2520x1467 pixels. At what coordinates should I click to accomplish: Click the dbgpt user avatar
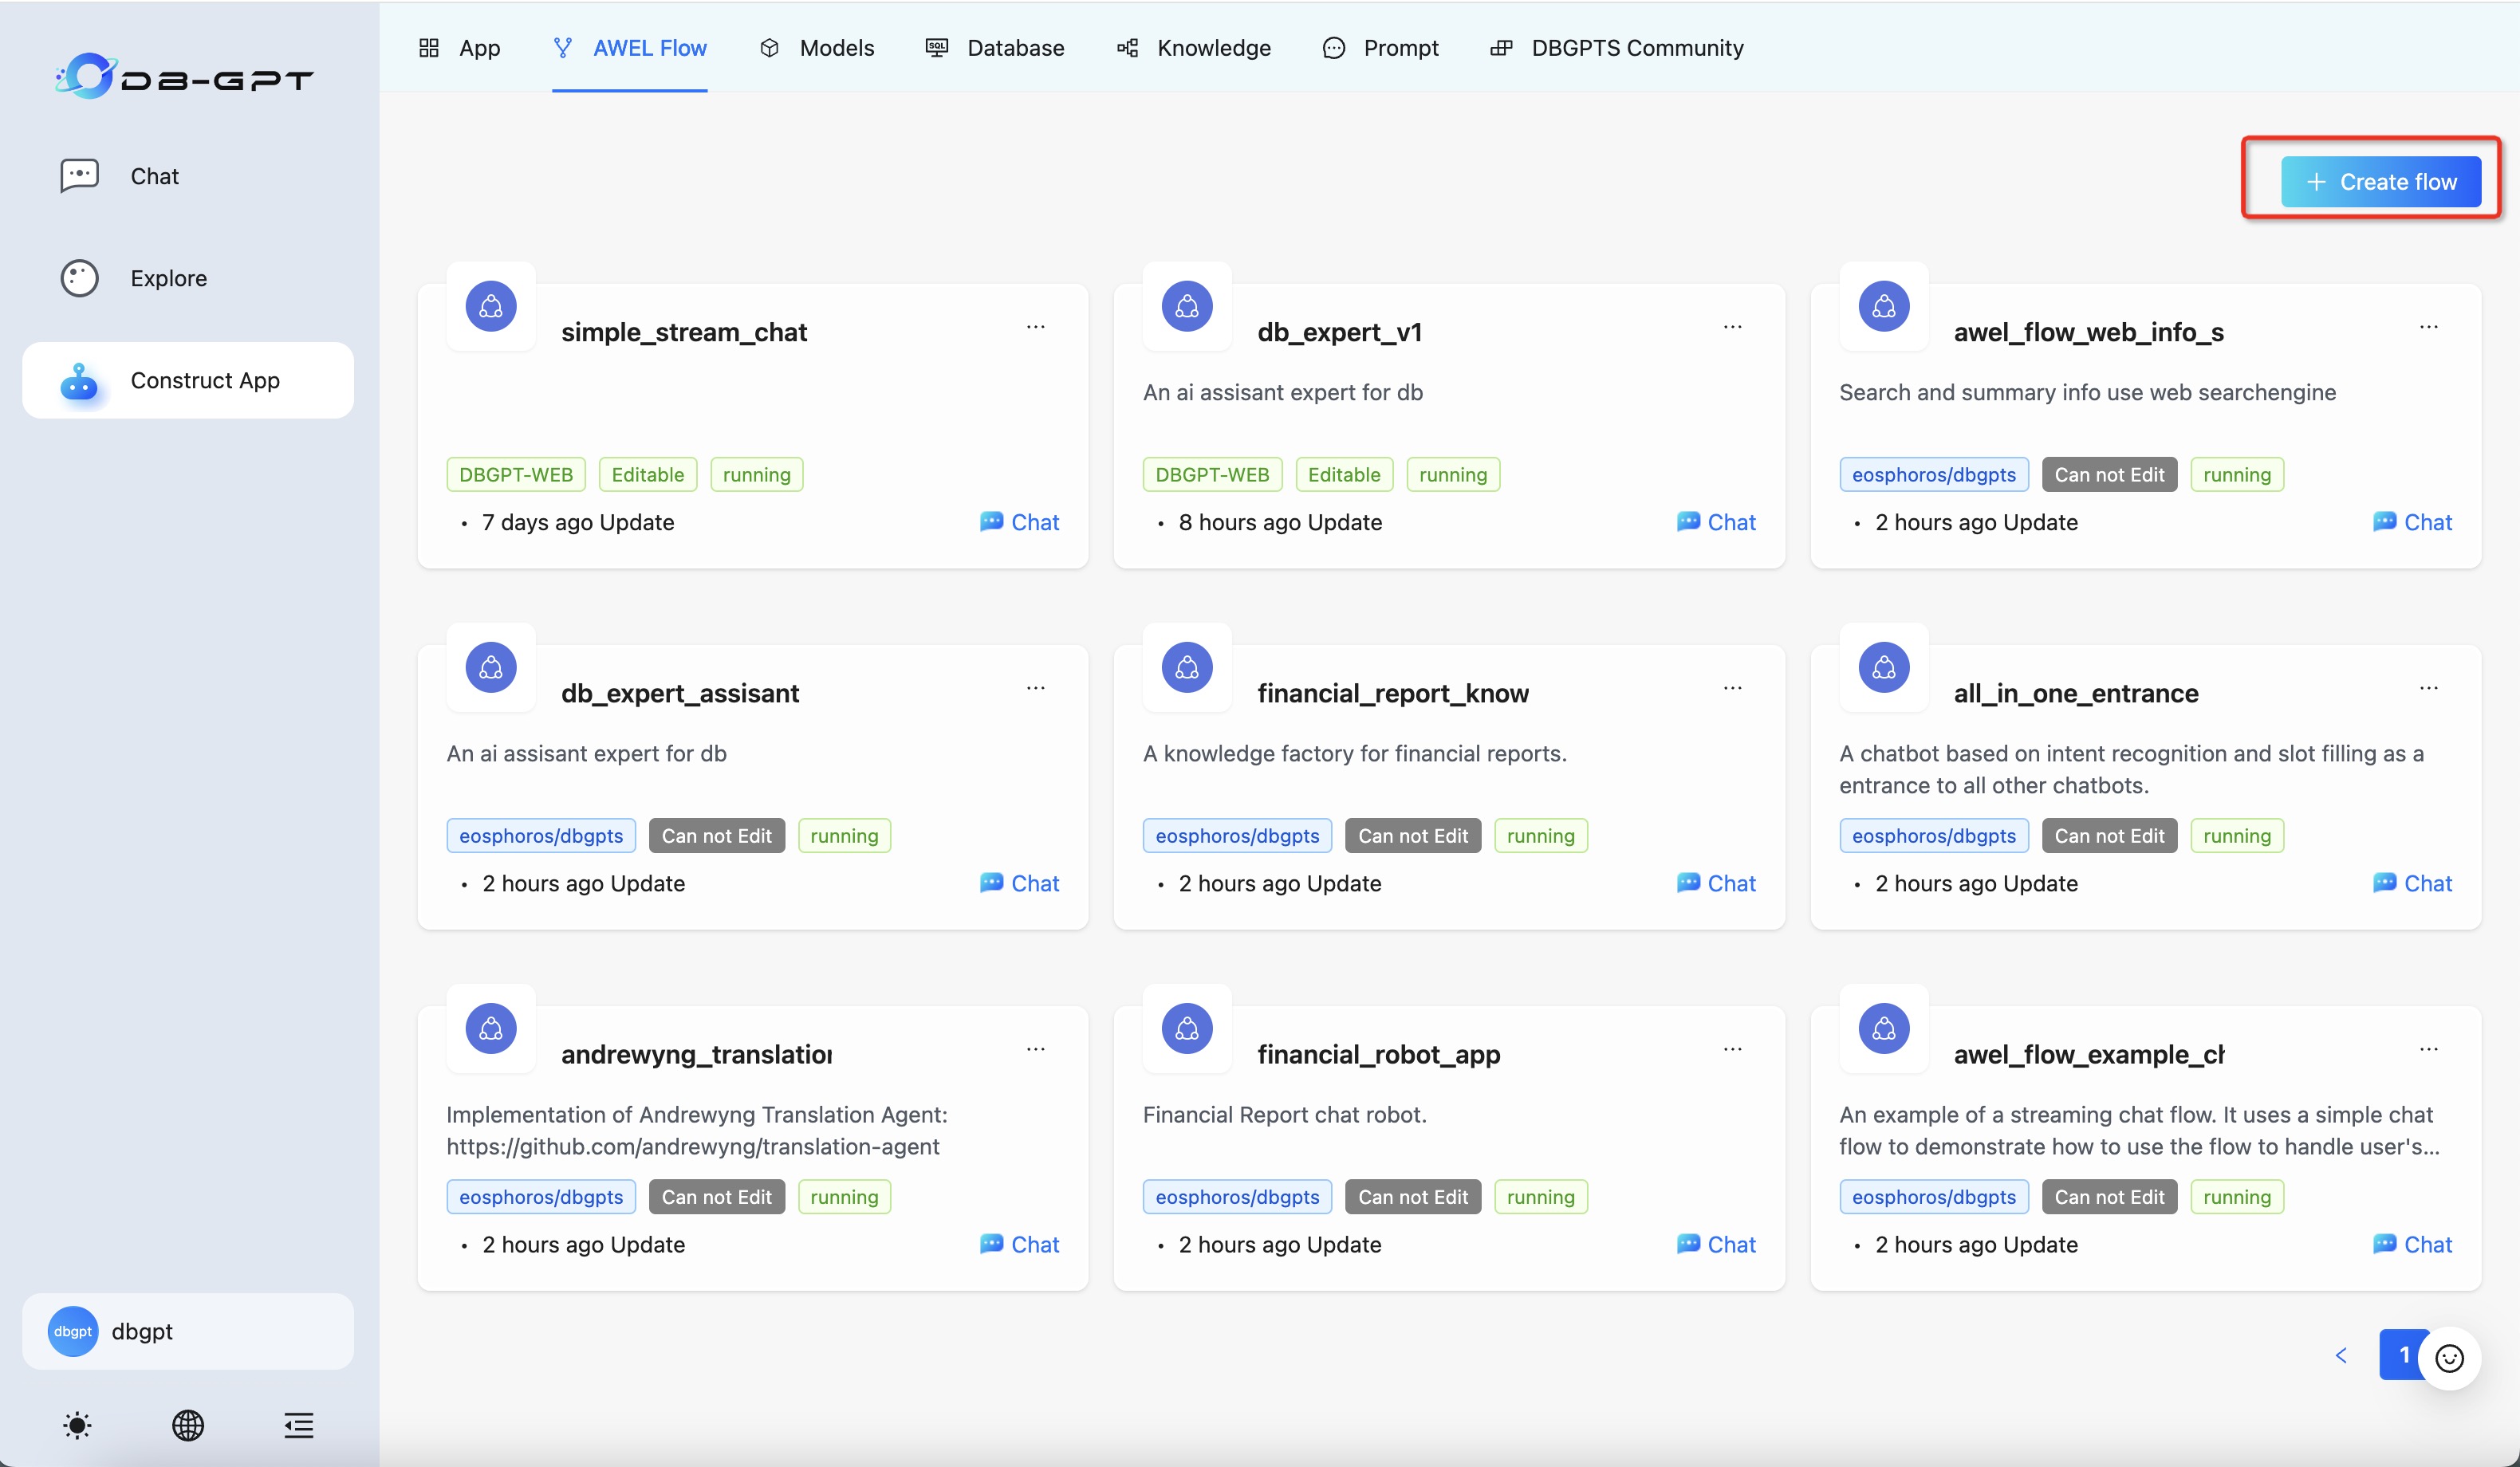(73, 1331)
